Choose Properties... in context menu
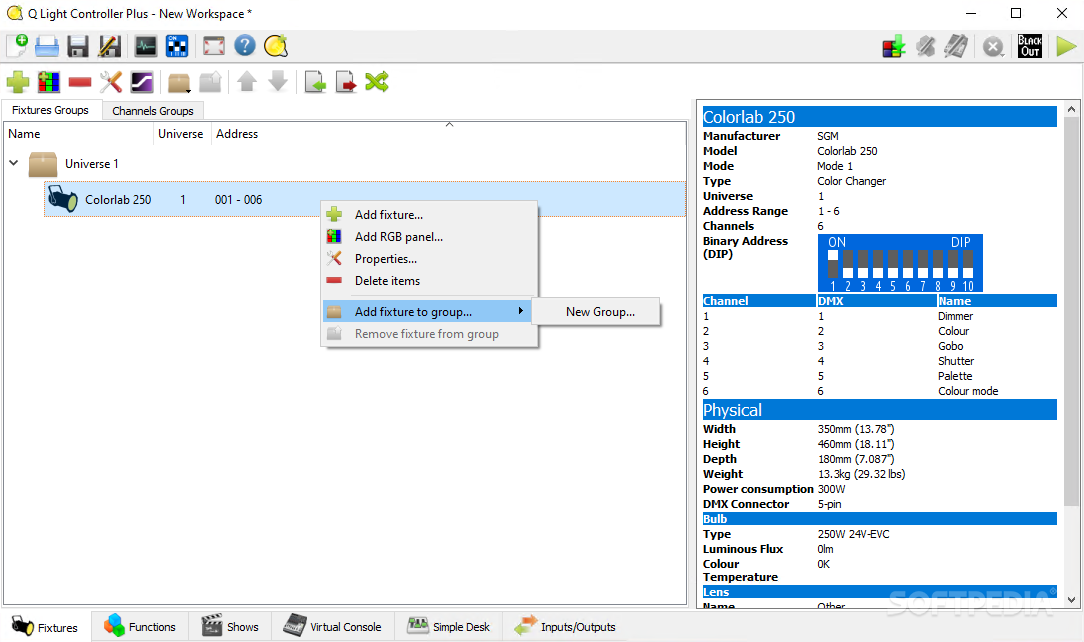The width and height of the screenshot is (1084, 642). (429, 259)
